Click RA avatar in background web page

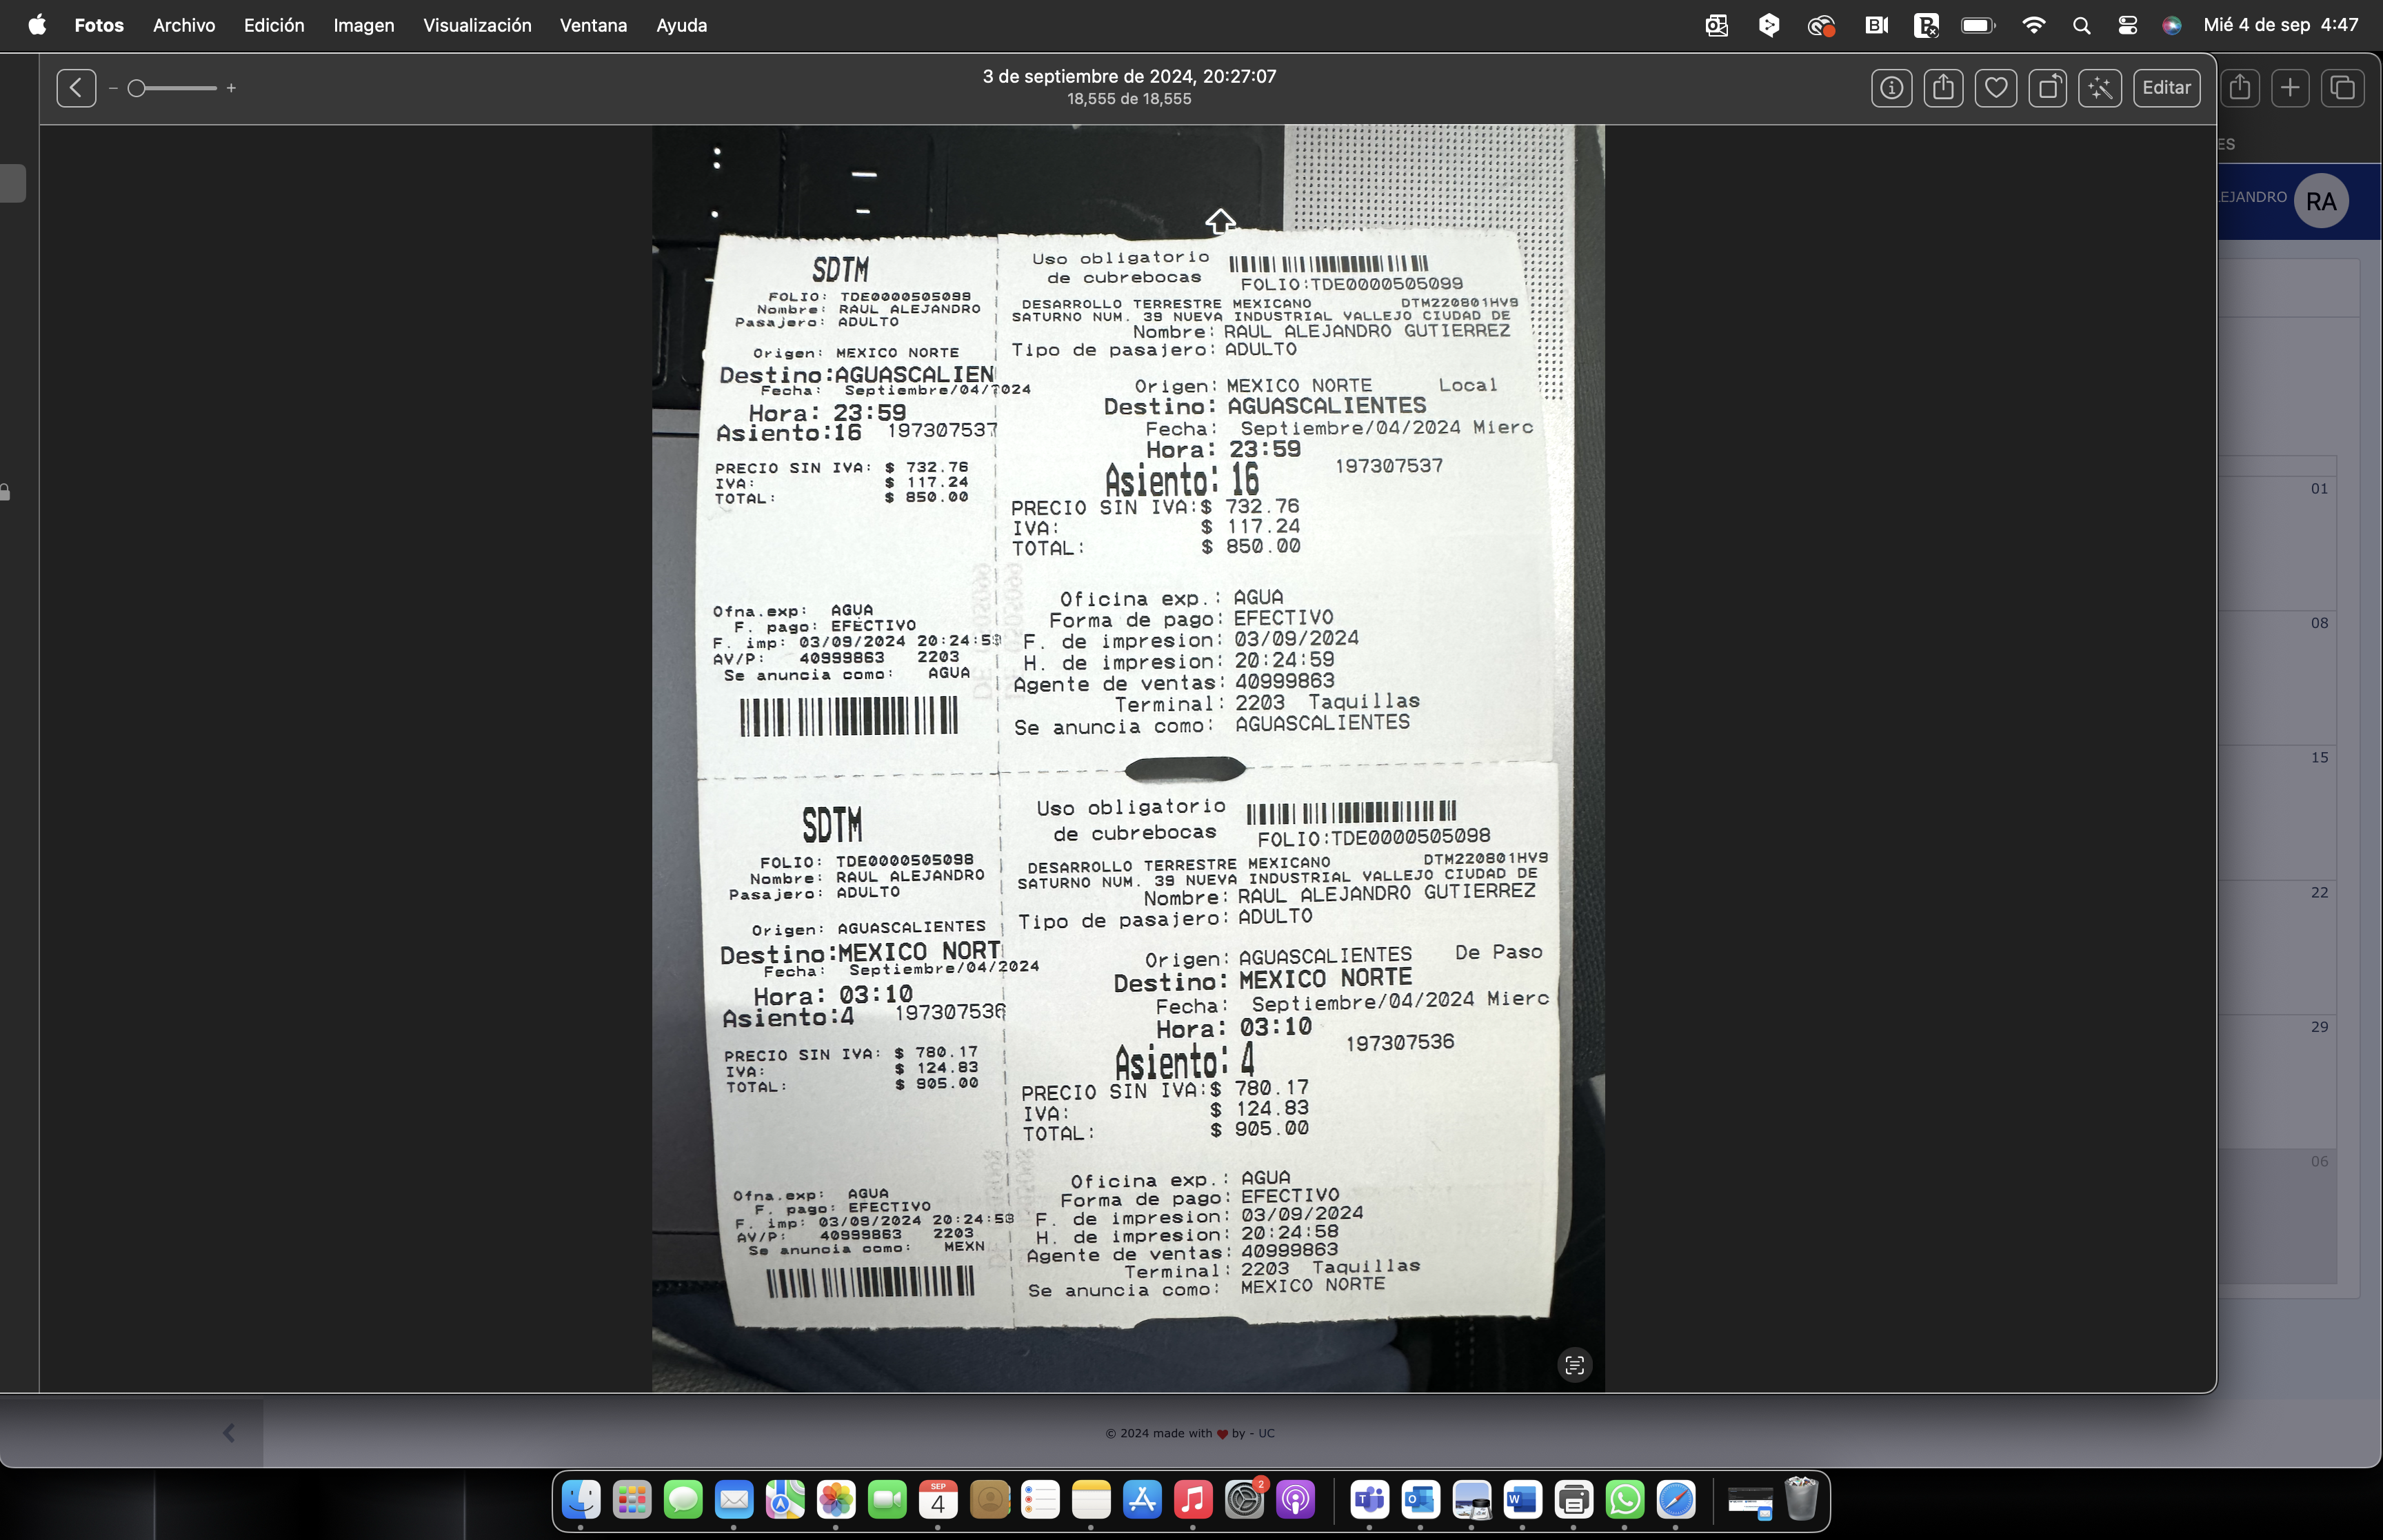2320,201
